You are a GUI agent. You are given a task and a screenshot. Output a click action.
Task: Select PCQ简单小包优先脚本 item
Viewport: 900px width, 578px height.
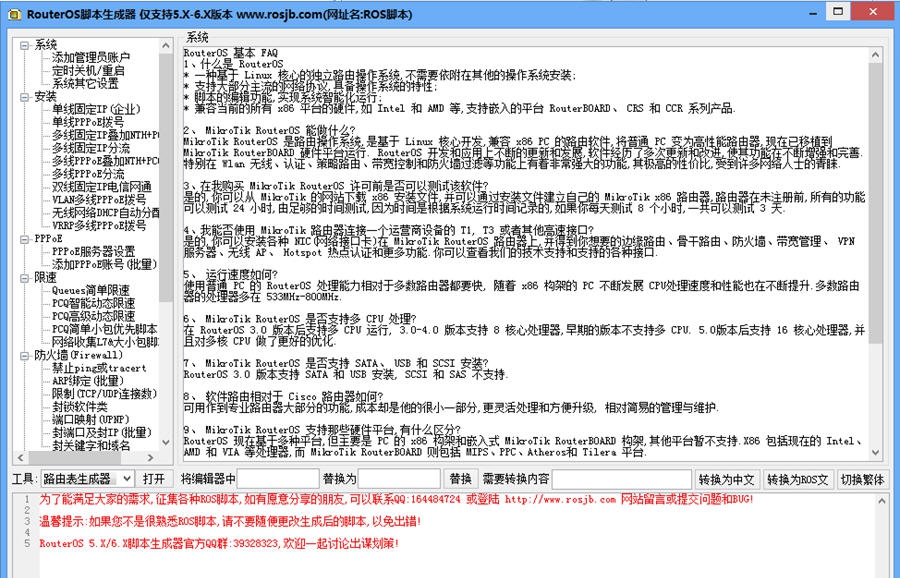pyautogui.click(x=104, y=329)
